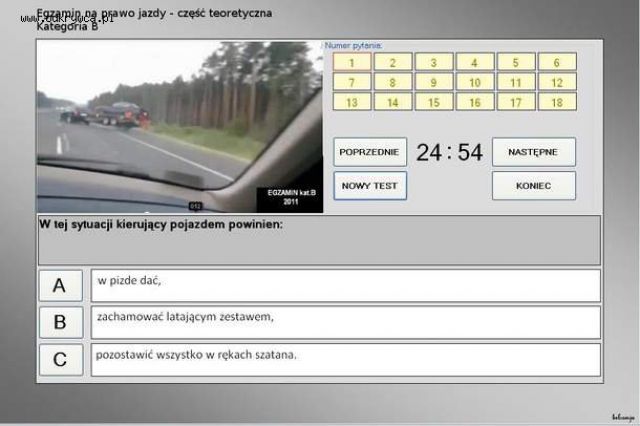Image resolution: width=640 pixels, height=426 pixels.
Task: Start over with NOWY TEST
Action: tap(370, 186)
